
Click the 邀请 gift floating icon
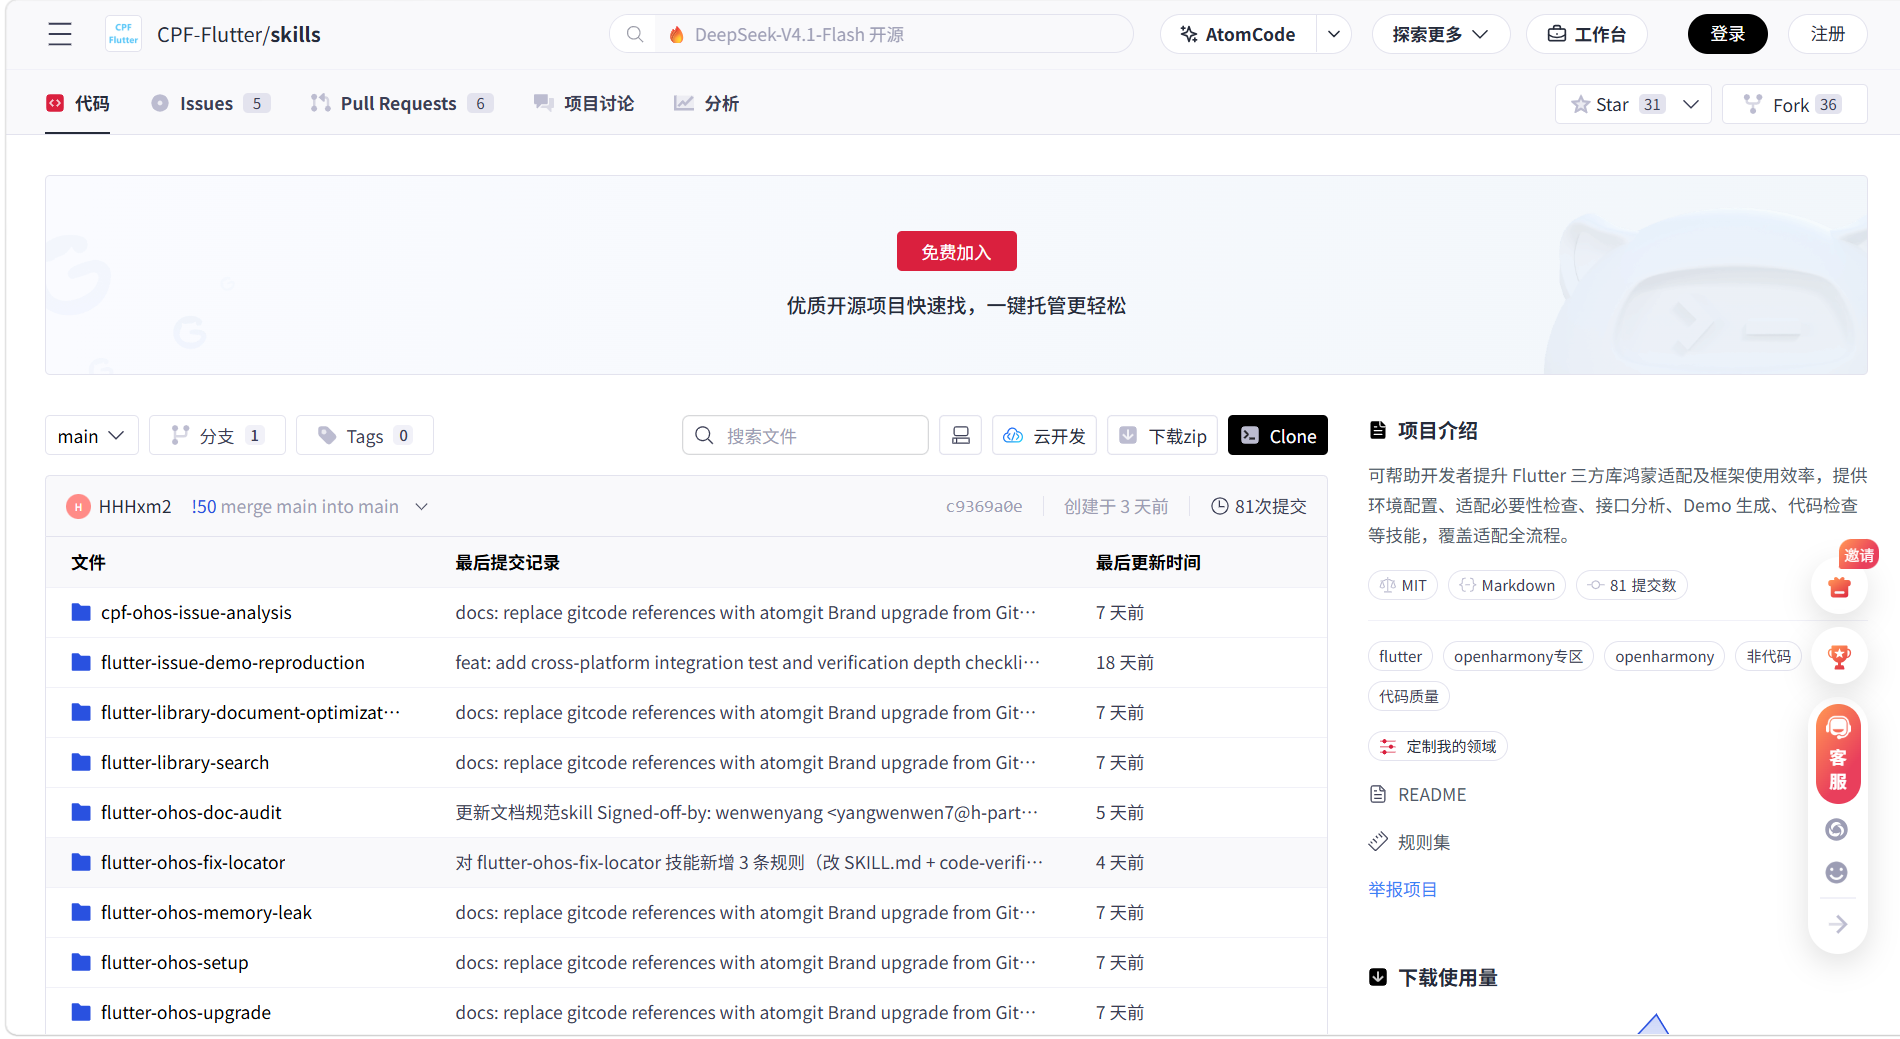point(1839,586)
